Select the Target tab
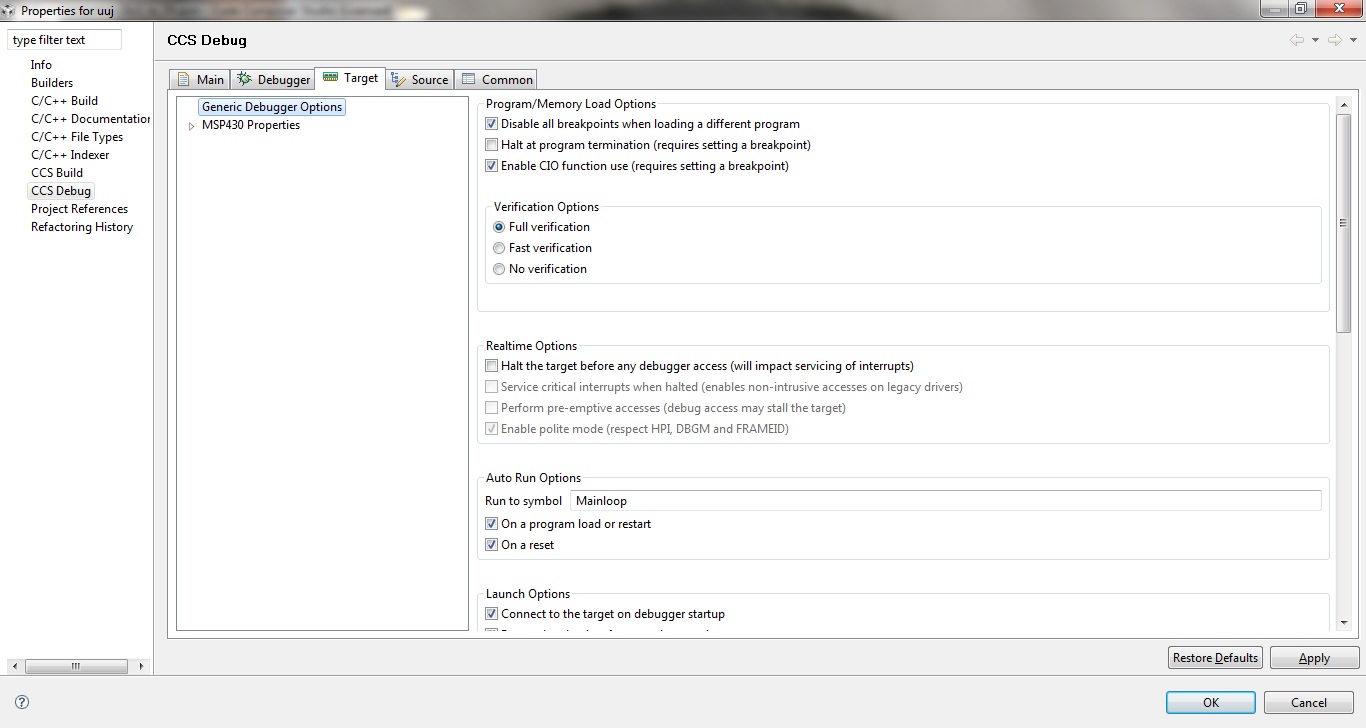The height and width of the screenshot is (728, 1366). click(x=350, y=78)
